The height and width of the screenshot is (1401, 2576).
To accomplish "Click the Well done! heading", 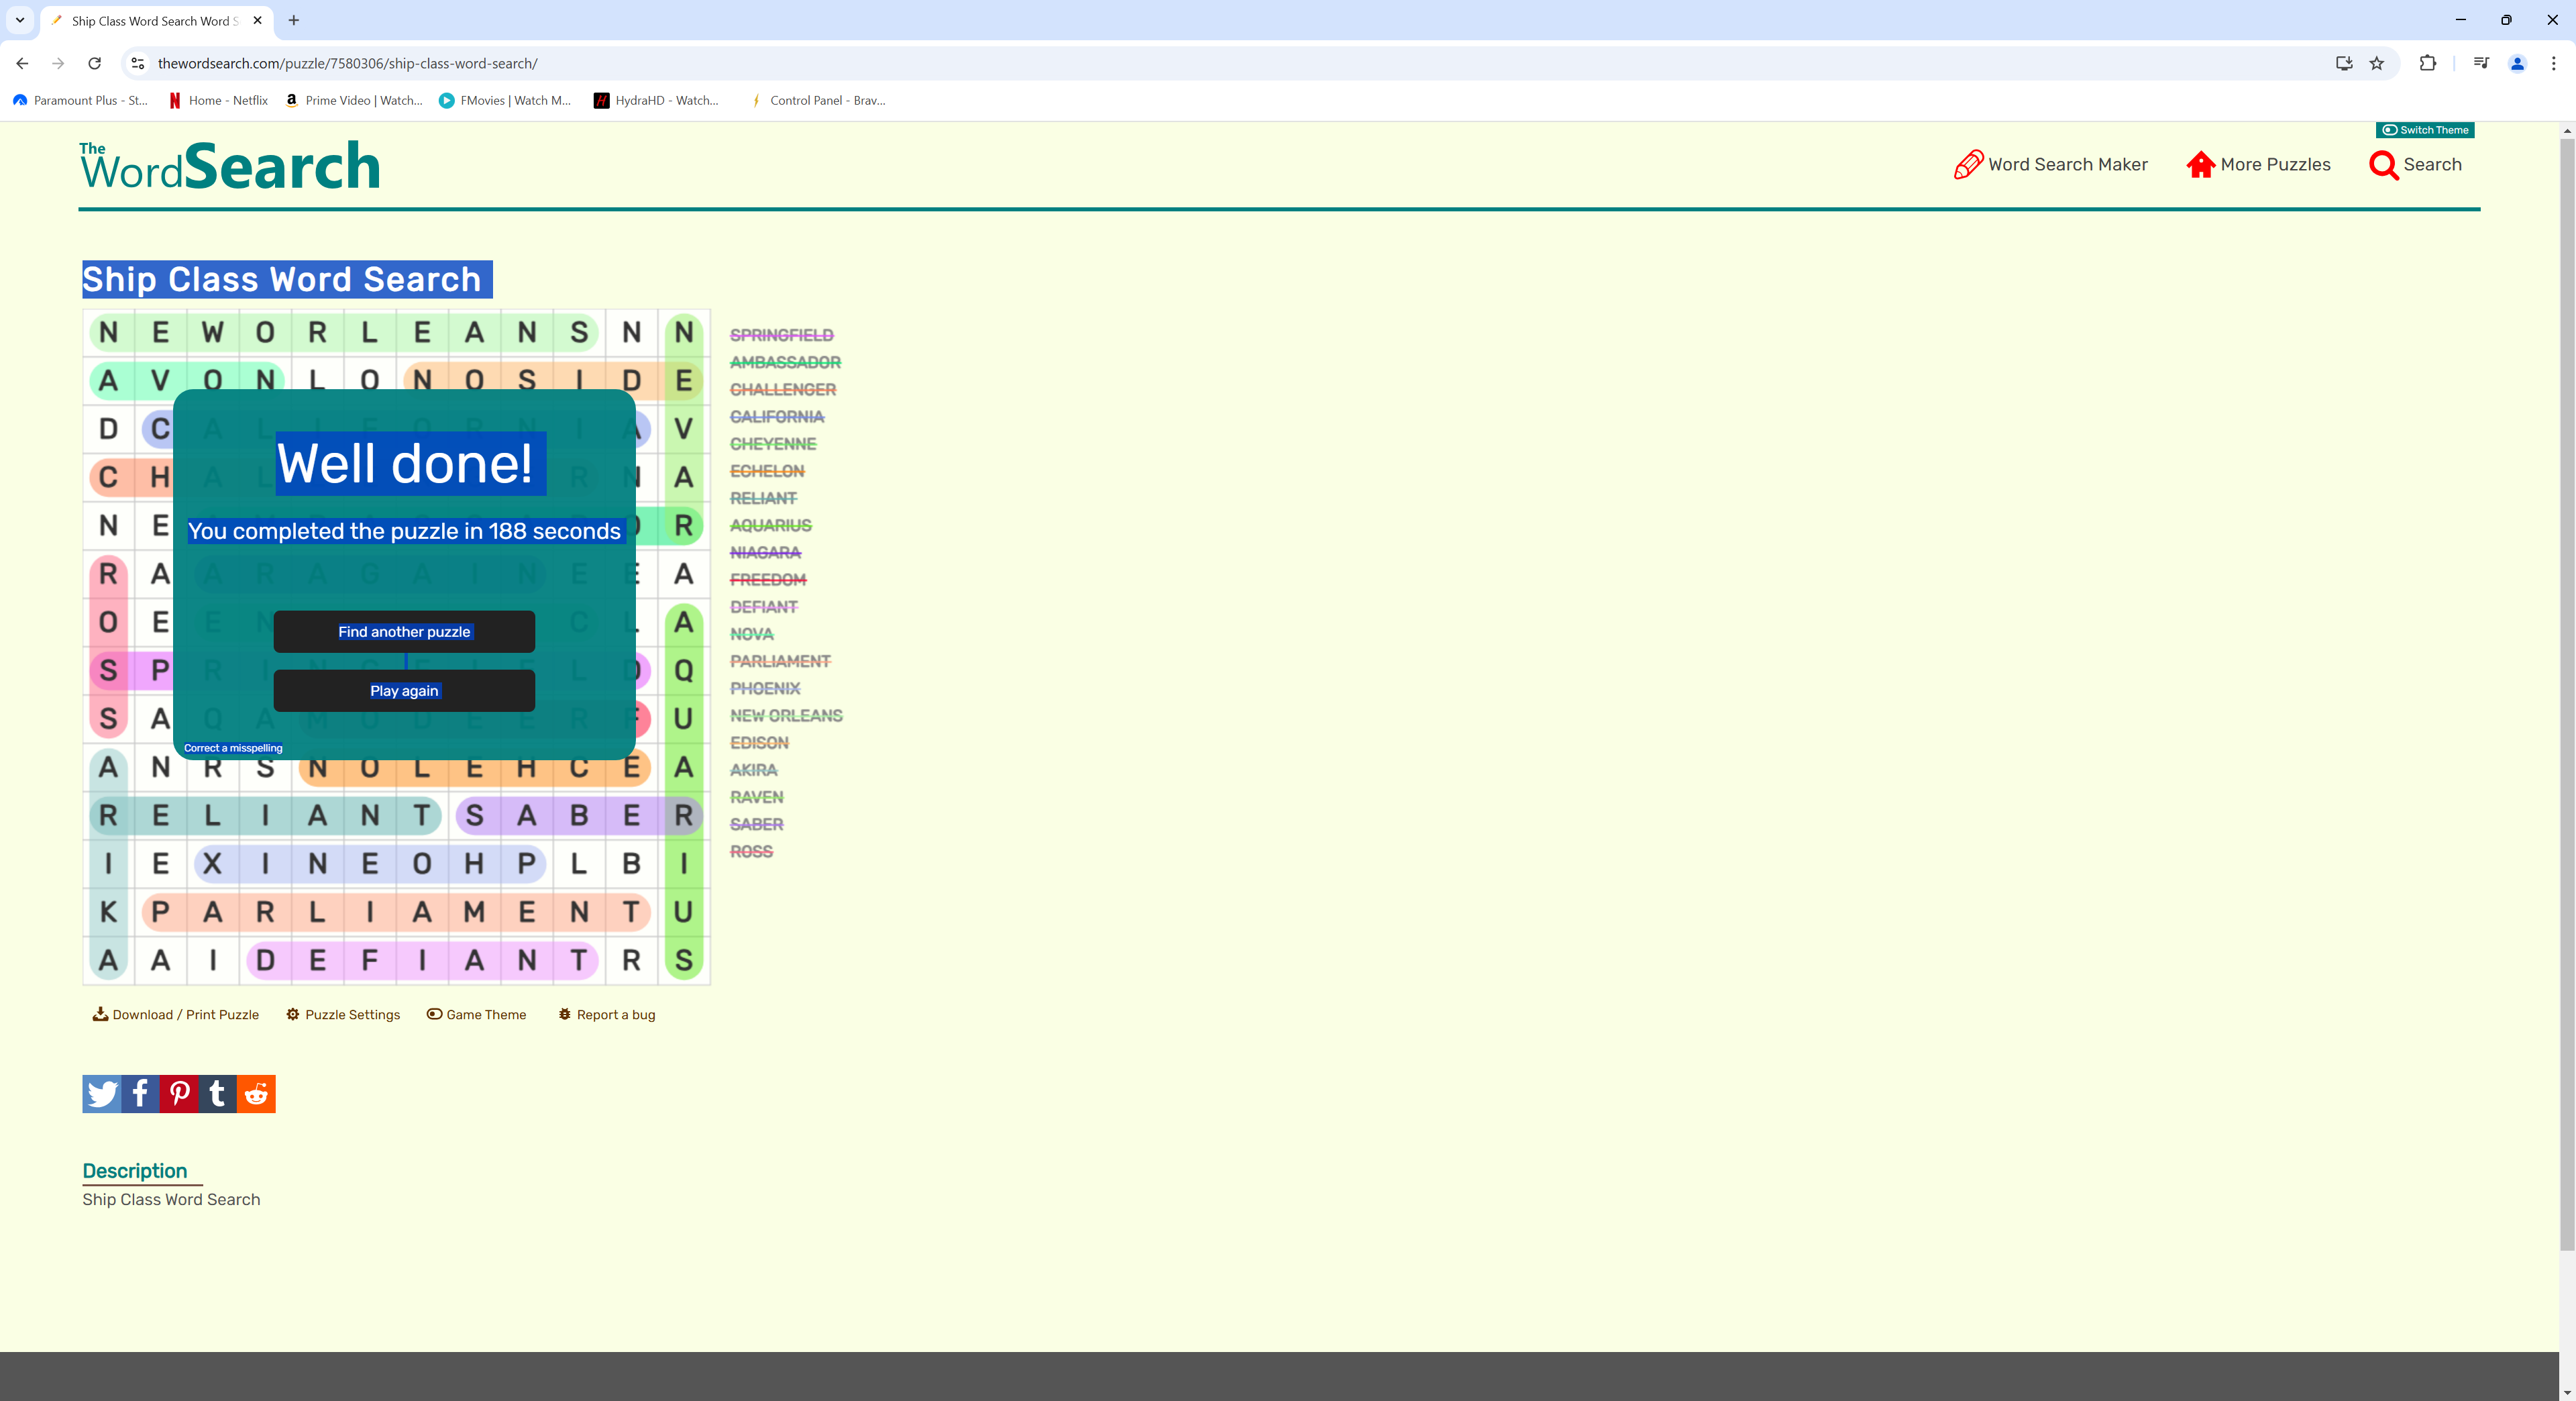I will tap(405, 463).
